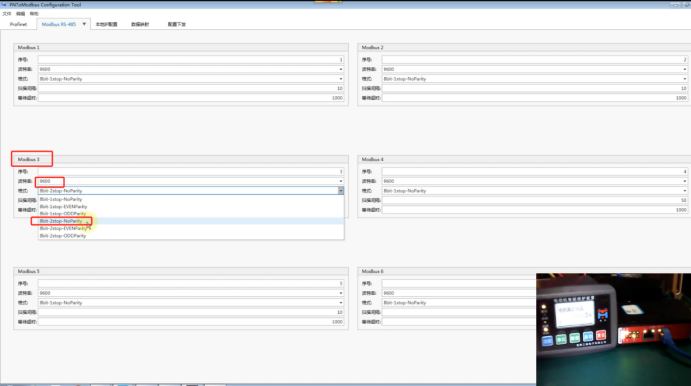Click the Modbus 5 index field showing 5
This screenshot has width=691, height=386.
[191, 283]
